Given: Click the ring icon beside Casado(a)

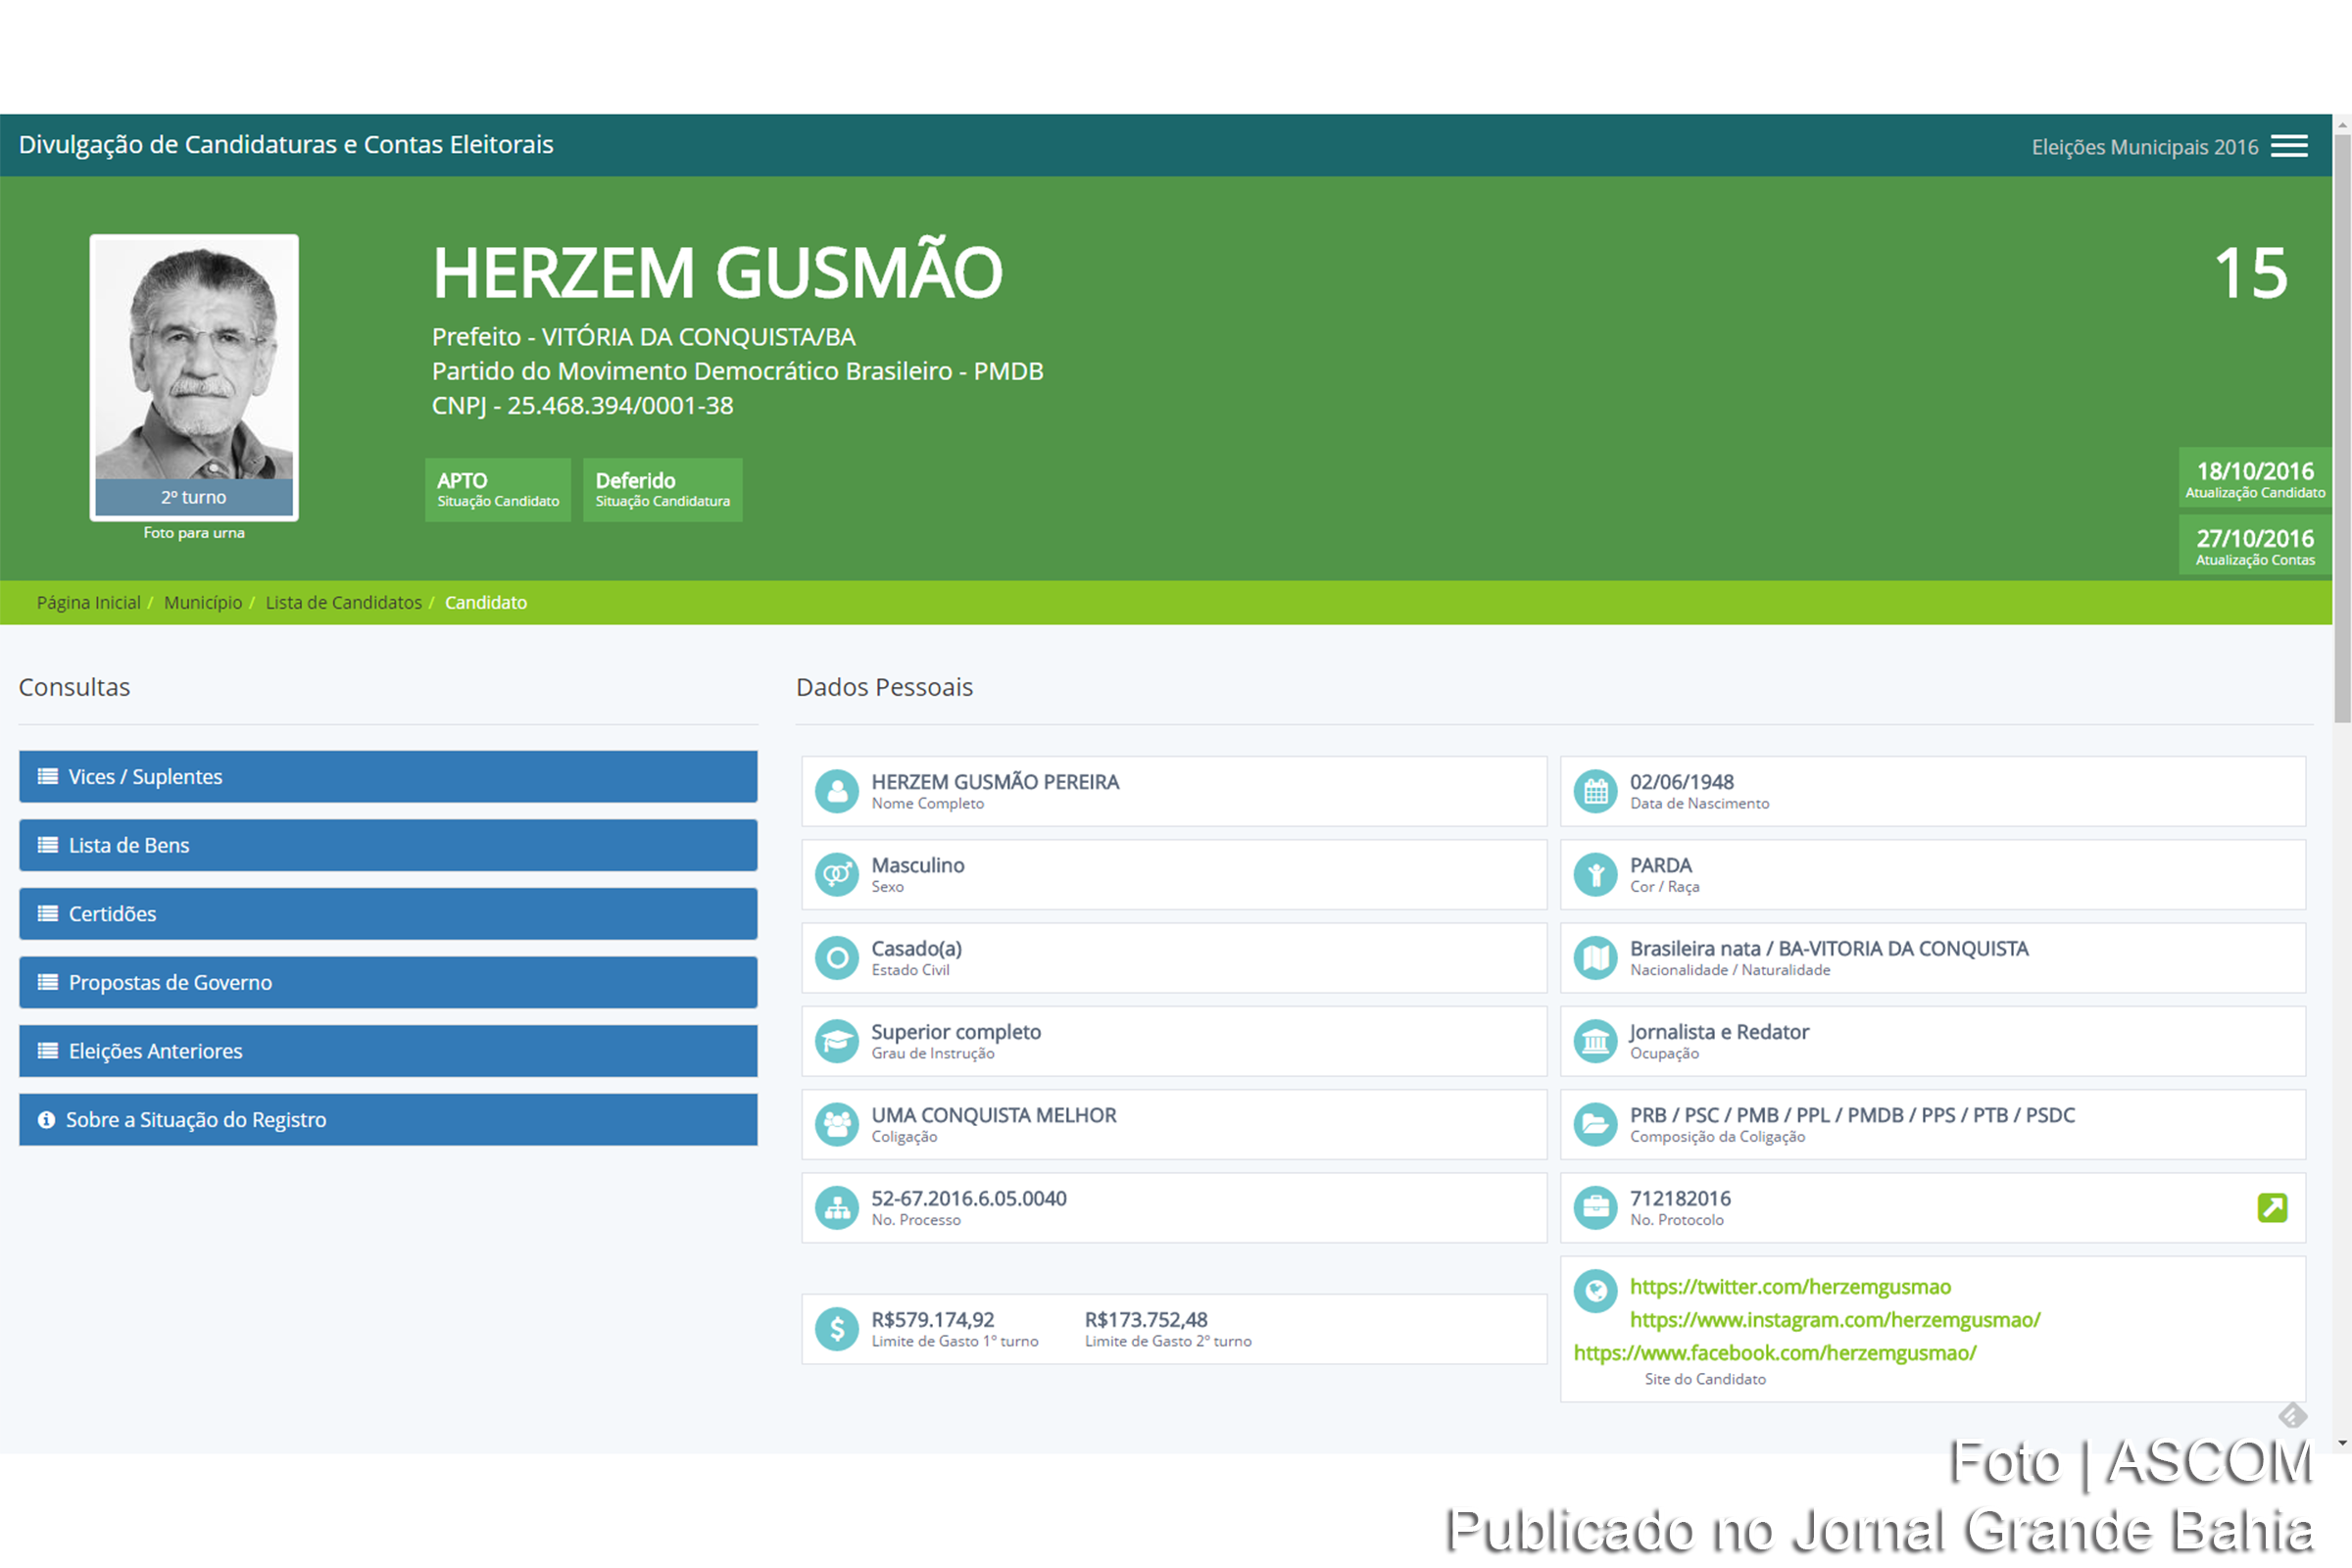Looking at the screenshot, I should (x=837, y=957).
